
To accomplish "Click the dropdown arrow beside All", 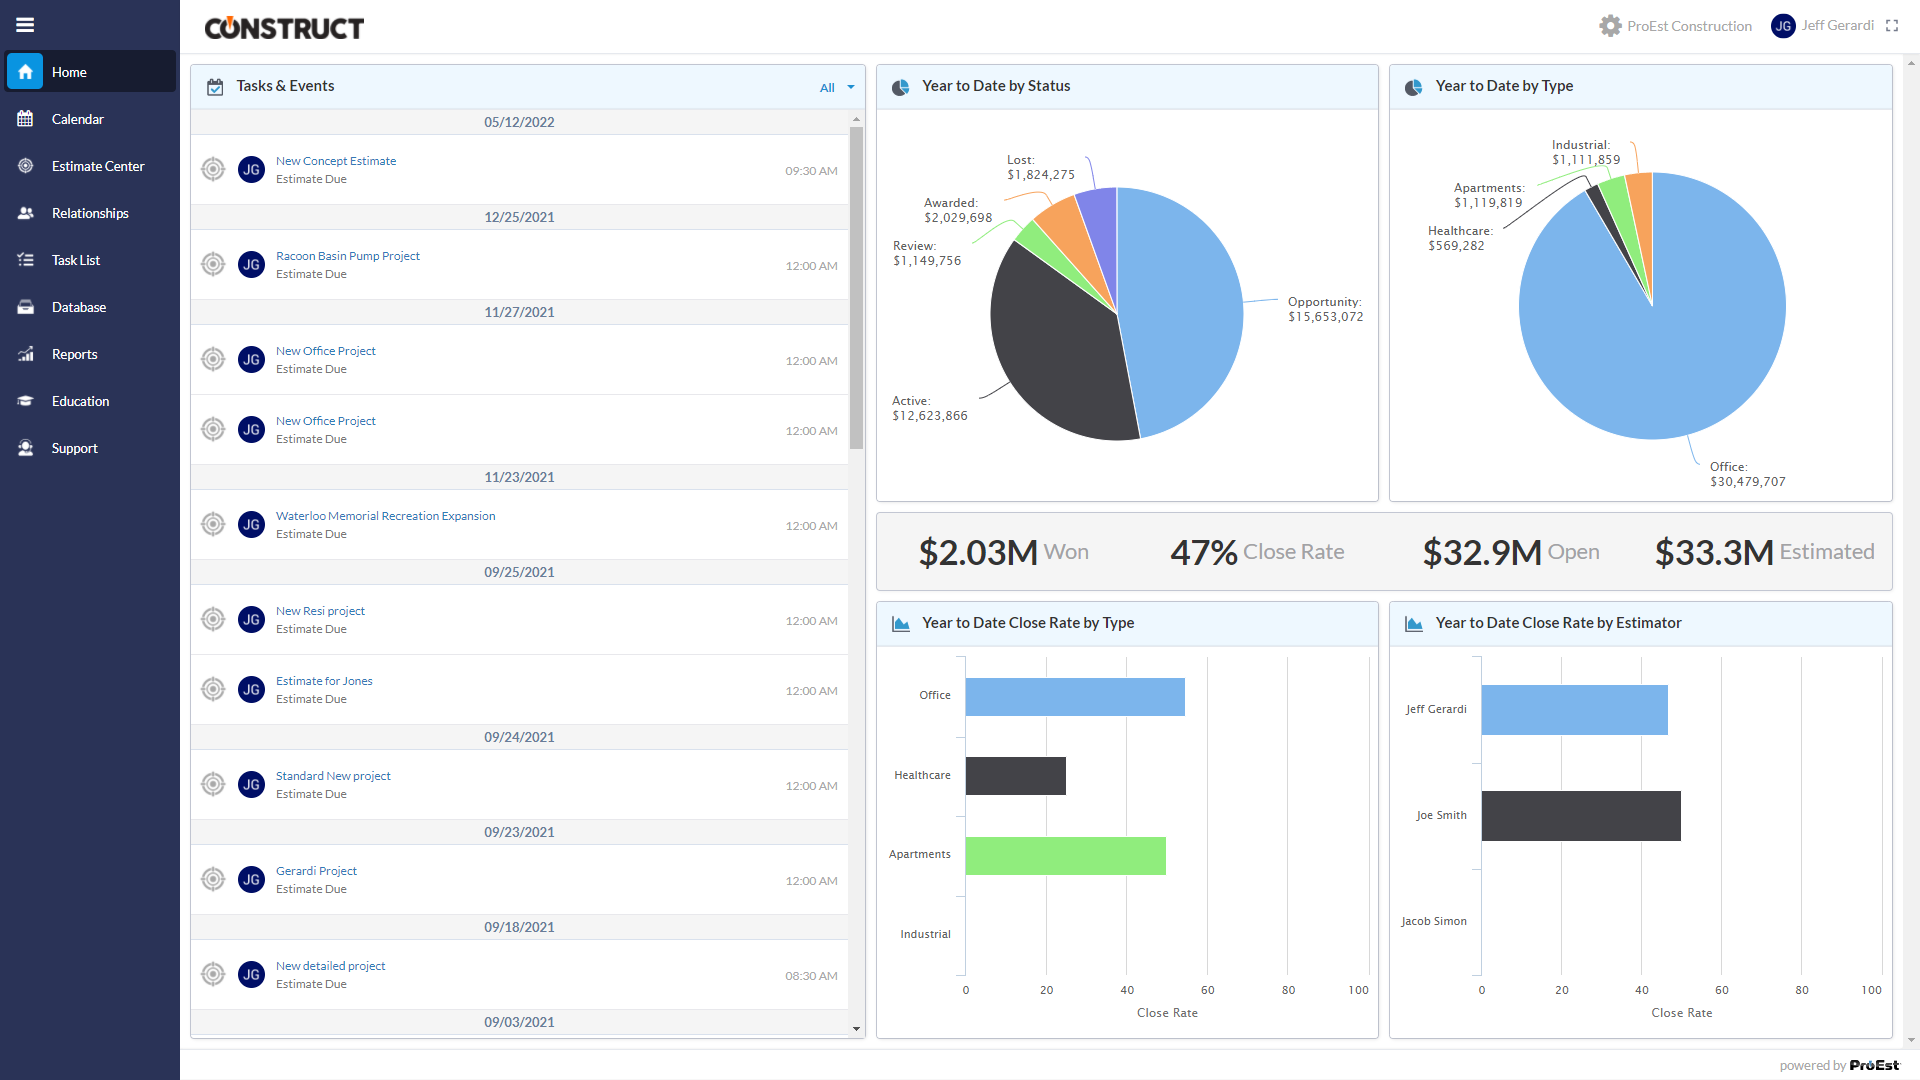I will pyautogui.click(x=851, y=88).
